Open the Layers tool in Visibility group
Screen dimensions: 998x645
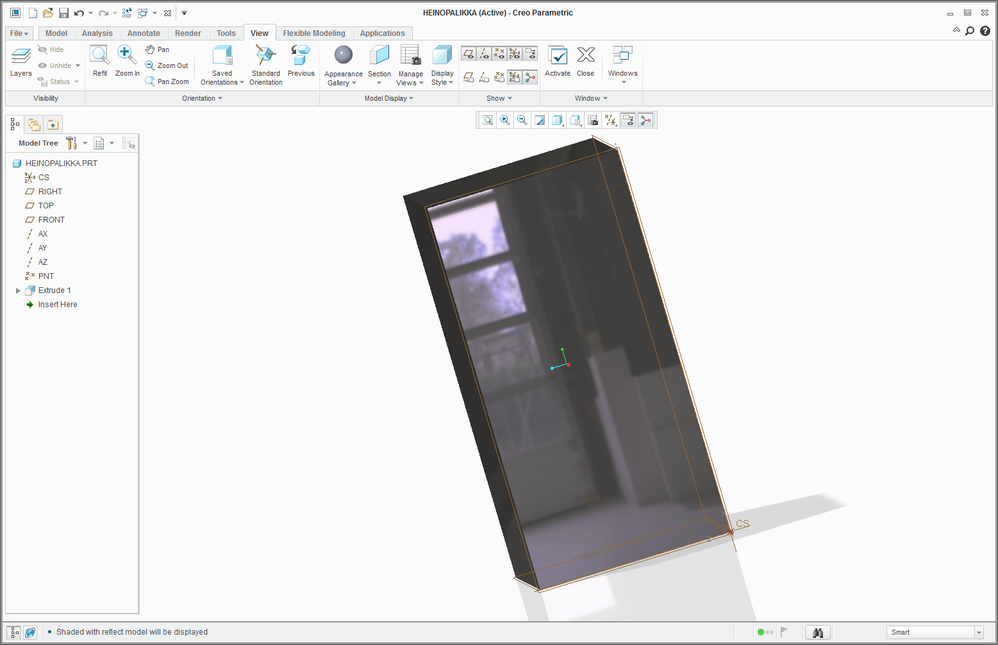coord(21,62)
